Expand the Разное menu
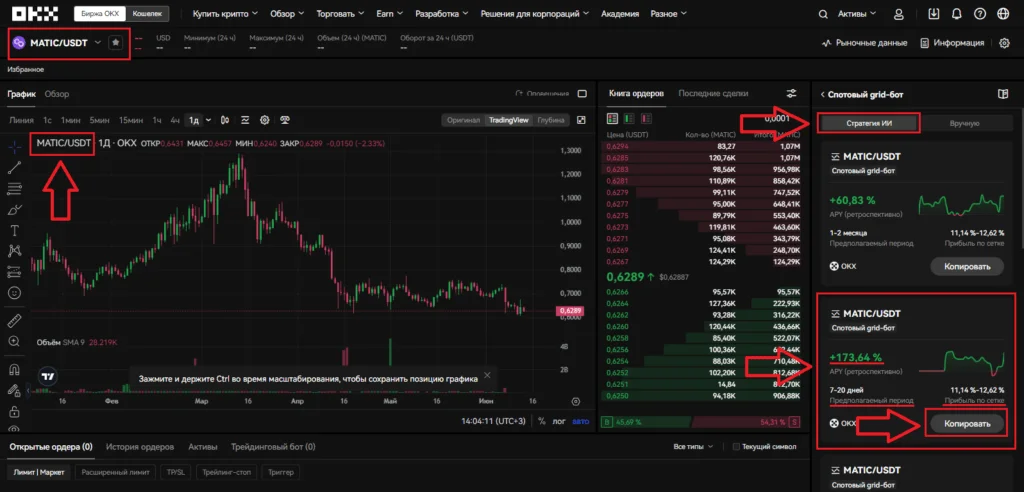Viewport: 1024px width, 492px height. pos(668,13)
